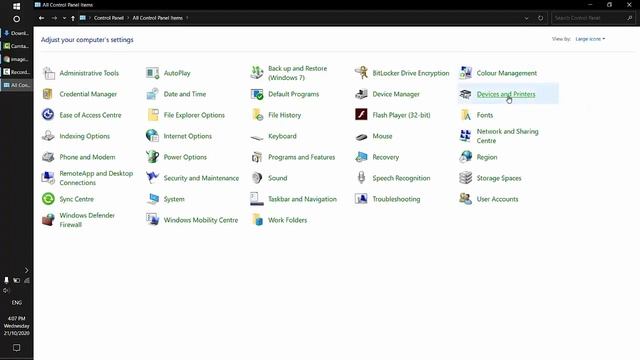The width and height of the screenshot is (640, 360).
Task: Open the View by Large icons dropdown
Action: tap(590, 39)
